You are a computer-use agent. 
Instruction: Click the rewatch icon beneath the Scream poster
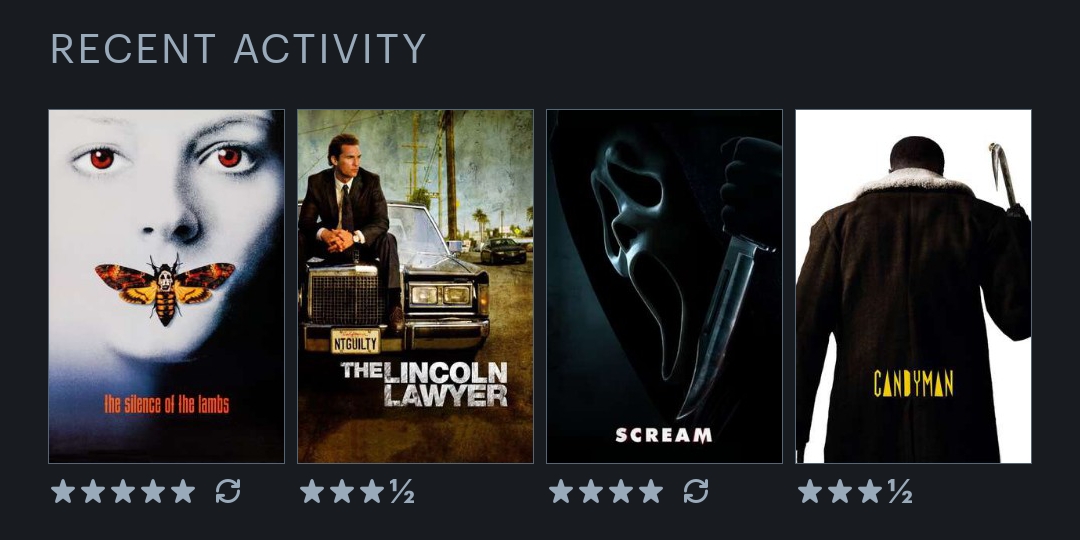point(696,491)
